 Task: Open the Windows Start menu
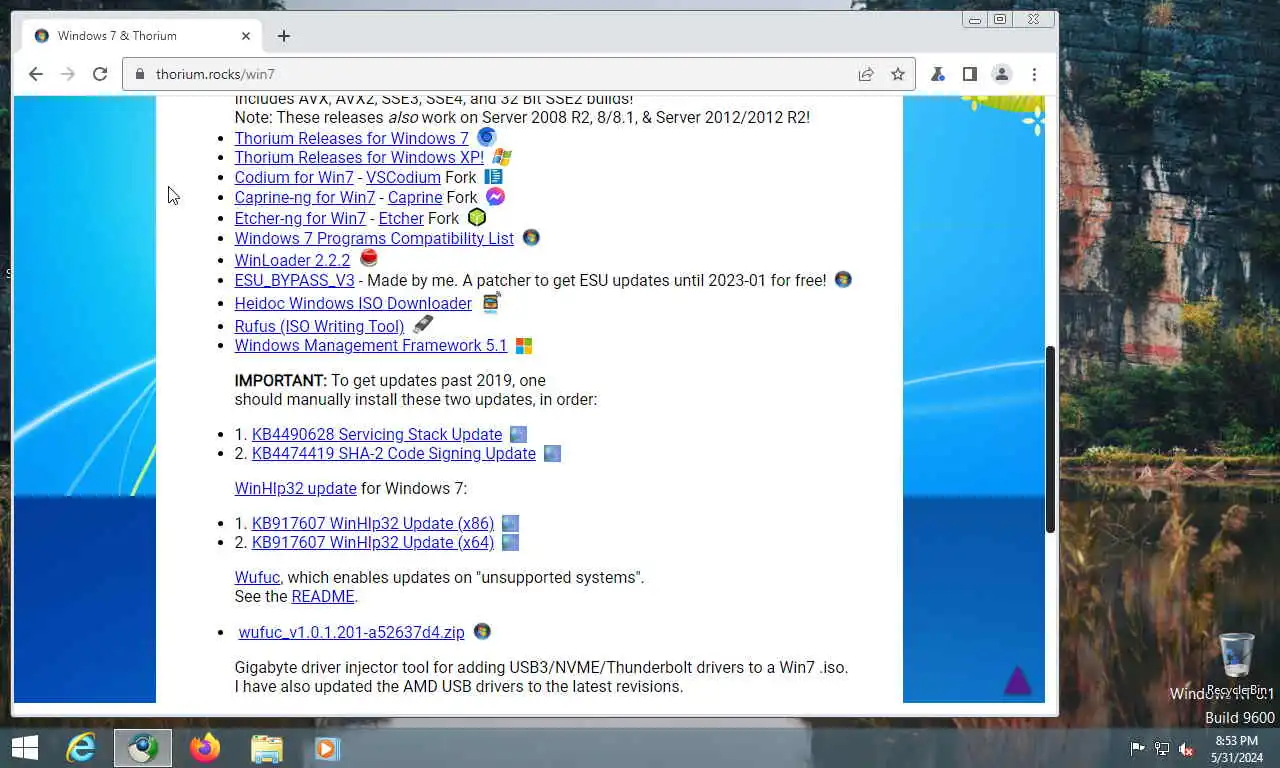coord(25,748)
